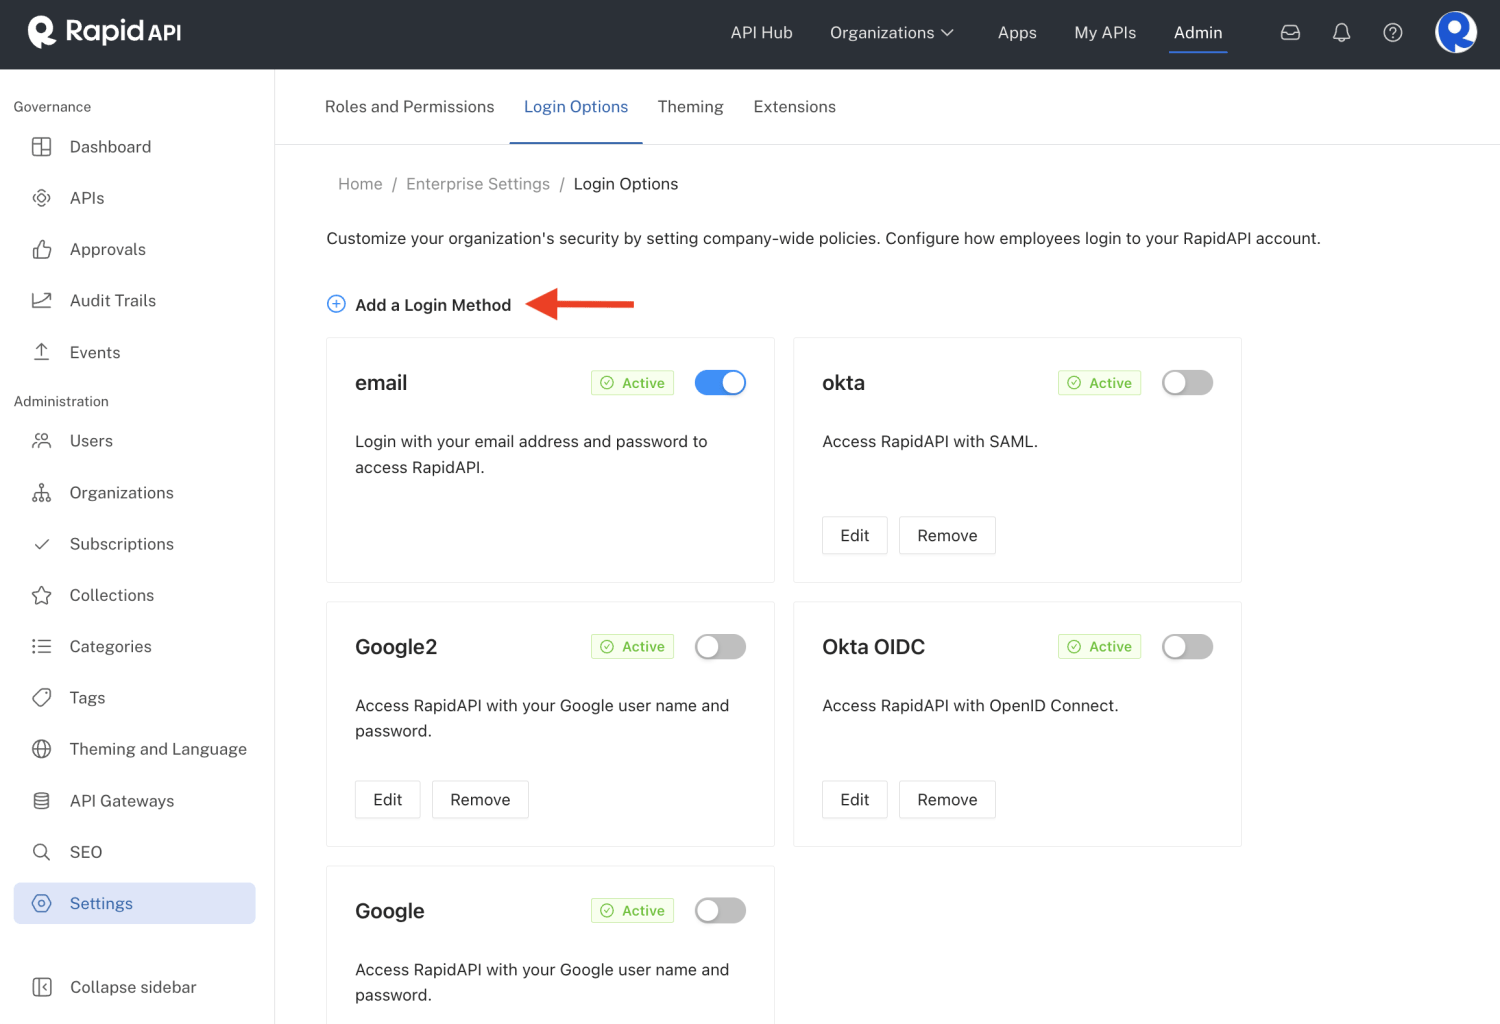Click the Settings gear icon
Image resolution: width=1500 pixels, height=1024 pixels.
(x=41, y=903)
